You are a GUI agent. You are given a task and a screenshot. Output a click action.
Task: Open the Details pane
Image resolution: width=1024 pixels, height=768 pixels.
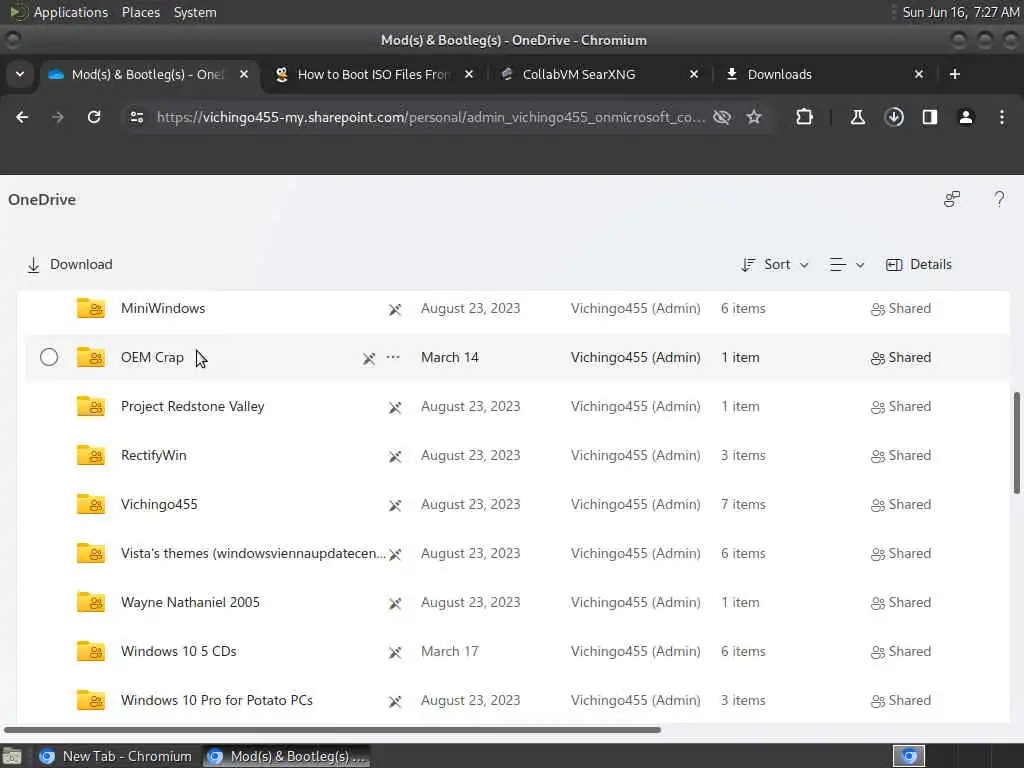click(918, 264)
